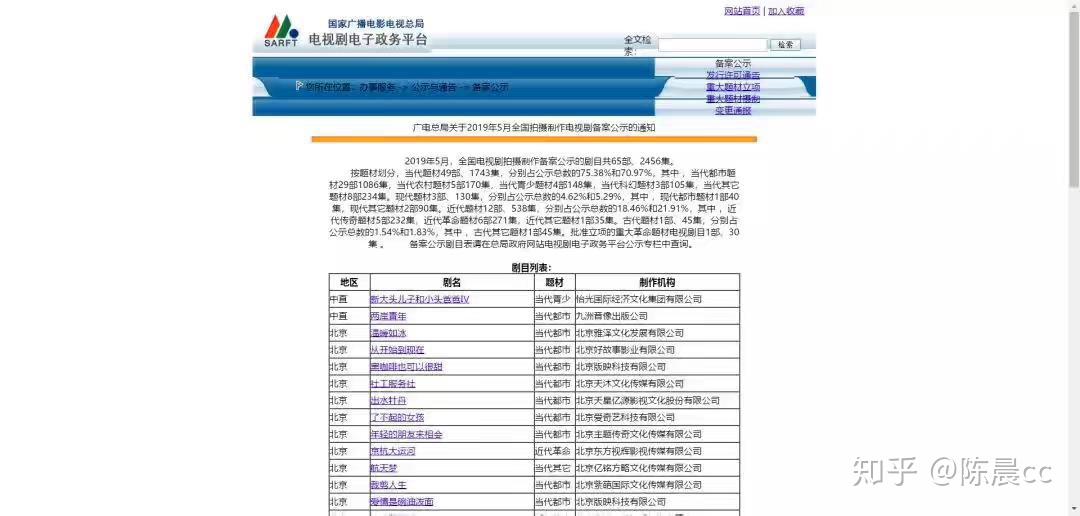The image size is (1080, 516).
Task: Open the 变更通报 menu item
Action: tap(733, 110)
